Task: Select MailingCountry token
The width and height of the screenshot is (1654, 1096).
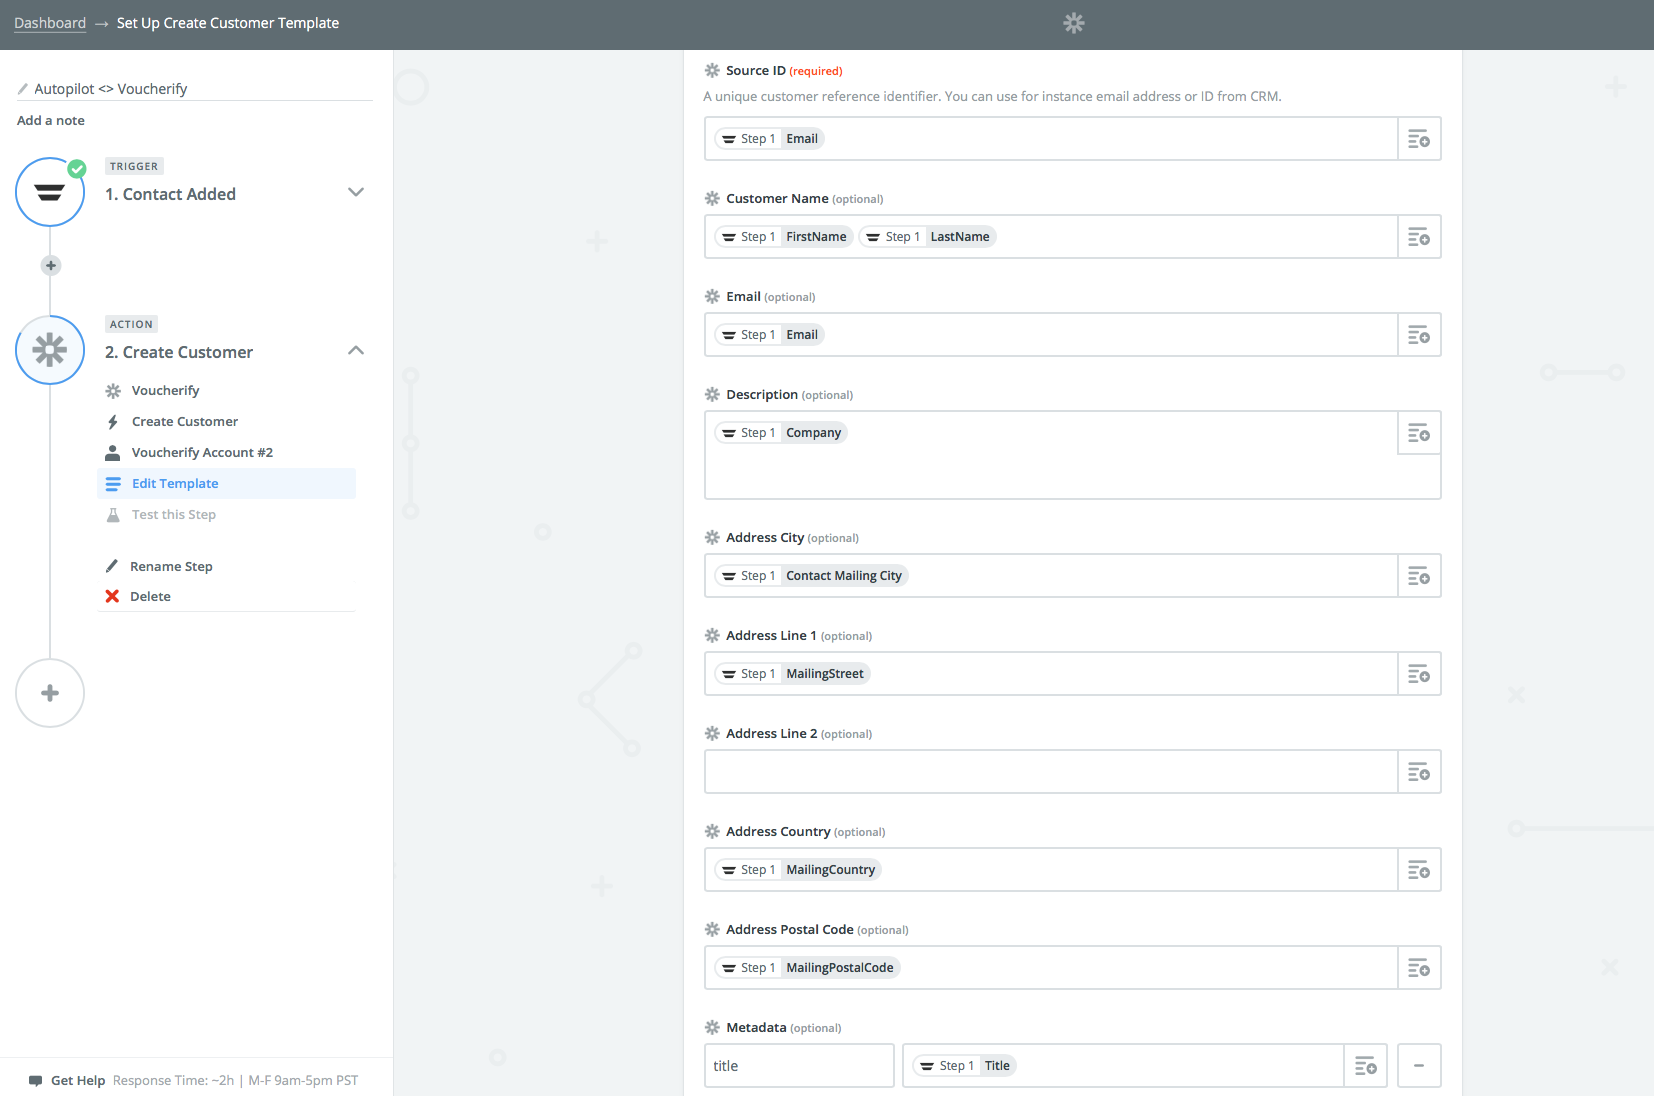Action: pos(798,870)
